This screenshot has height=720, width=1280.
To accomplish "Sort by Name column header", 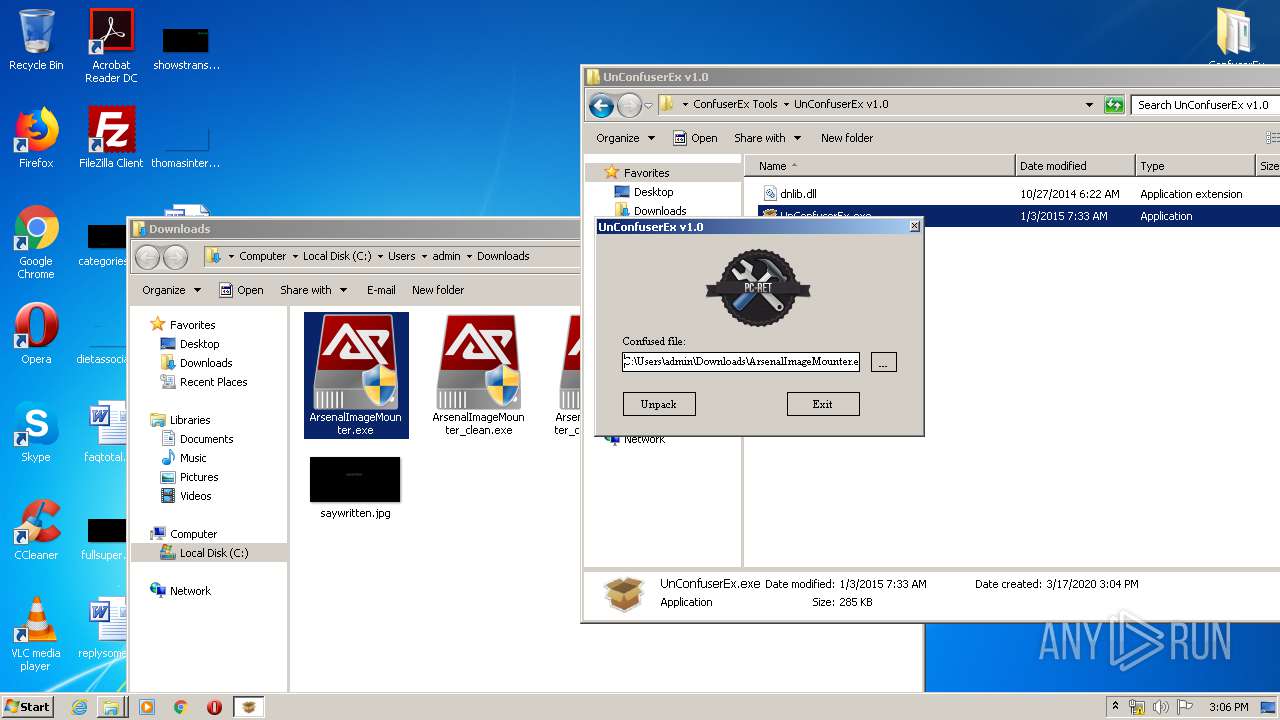I will (x=880, y=166).
